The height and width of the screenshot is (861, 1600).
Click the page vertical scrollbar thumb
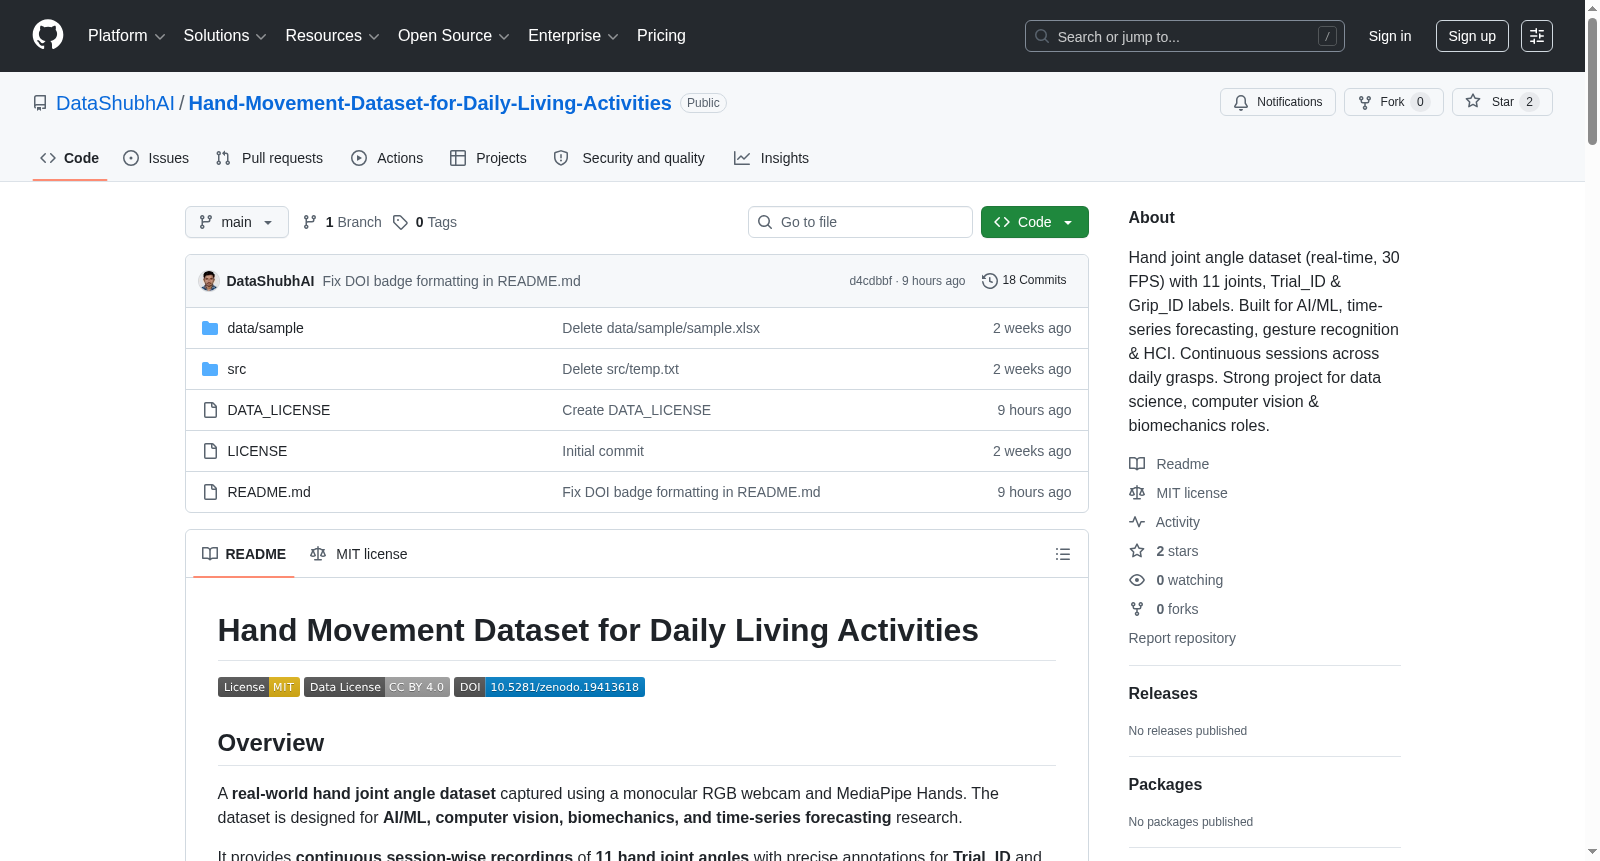[1592, 80]
